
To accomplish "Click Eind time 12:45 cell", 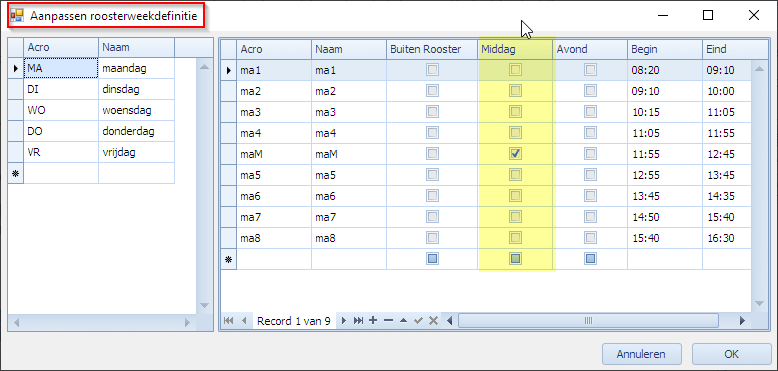I will [x=727, y=154].
